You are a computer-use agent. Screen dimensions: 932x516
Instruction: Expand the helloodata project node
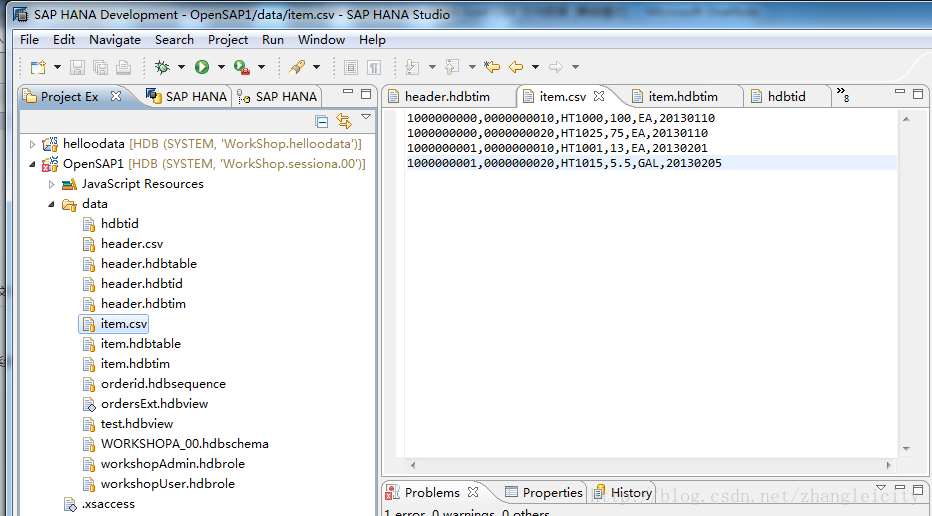pos(32,144)
